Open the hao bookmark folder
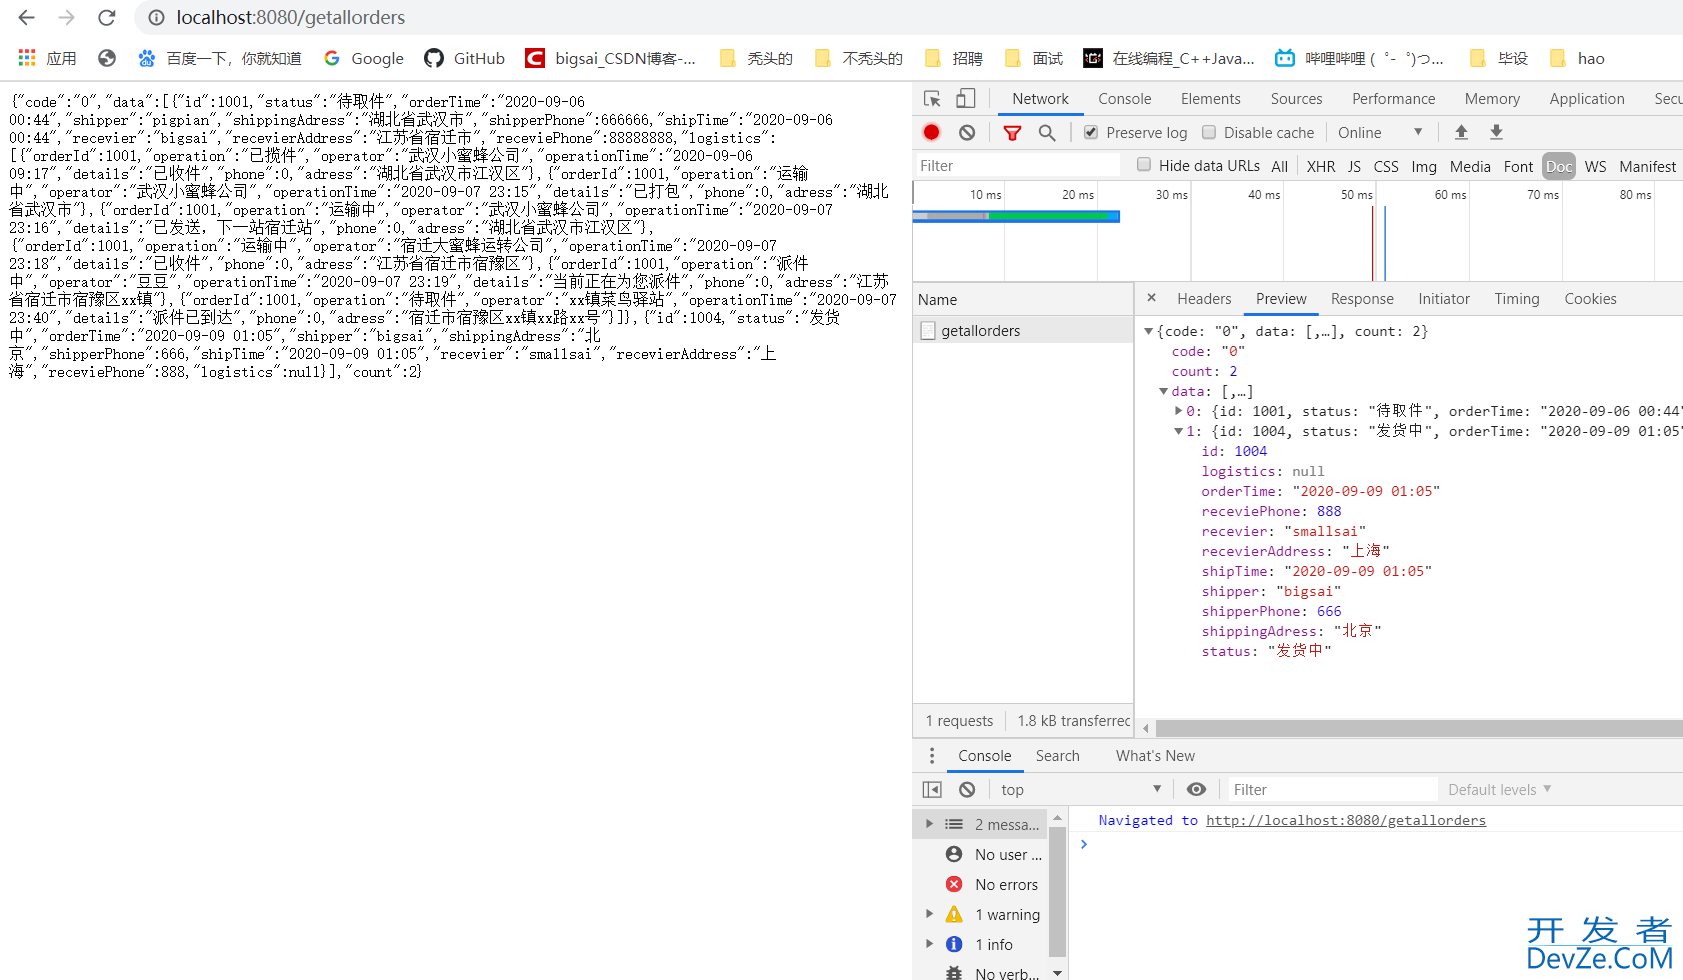 pos(1577,58)
